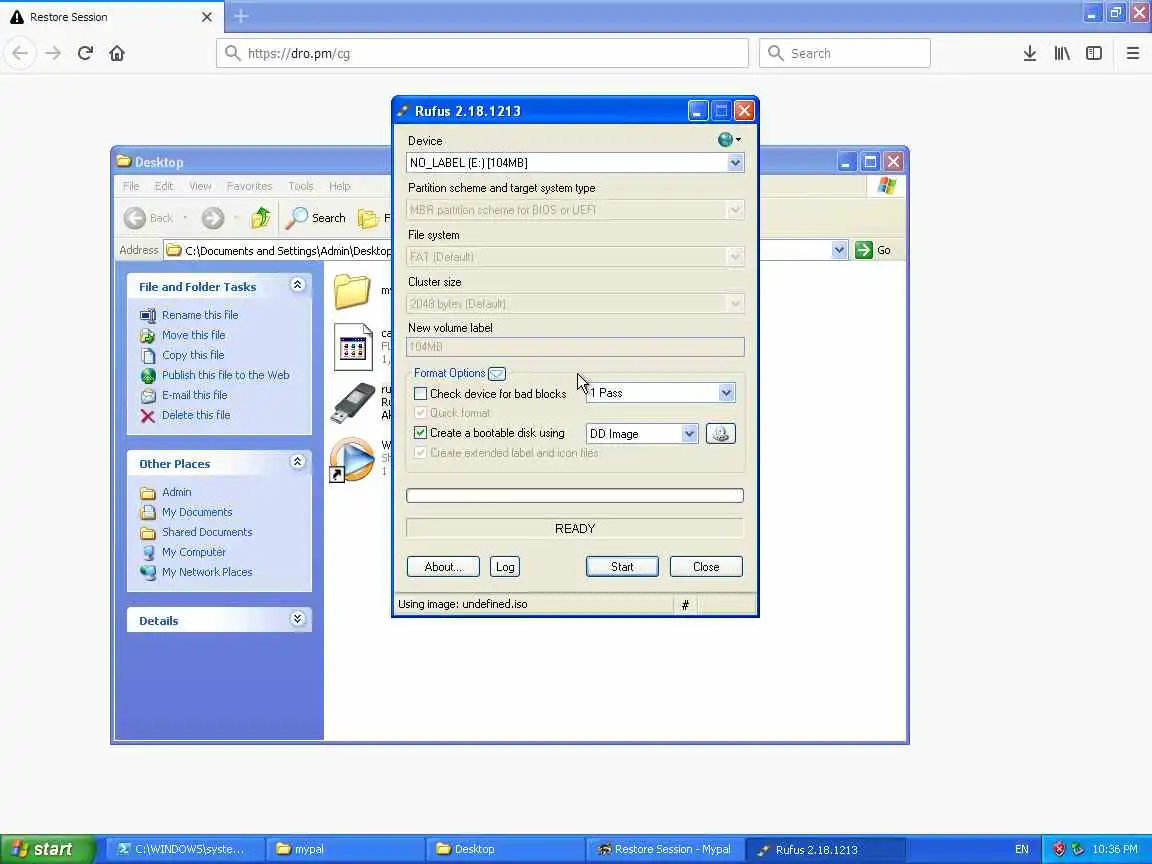The width and height of the screenshot is (1152, 864).
Task: Collapse the Format Options advanced toggle
Action: coord(497,373)
